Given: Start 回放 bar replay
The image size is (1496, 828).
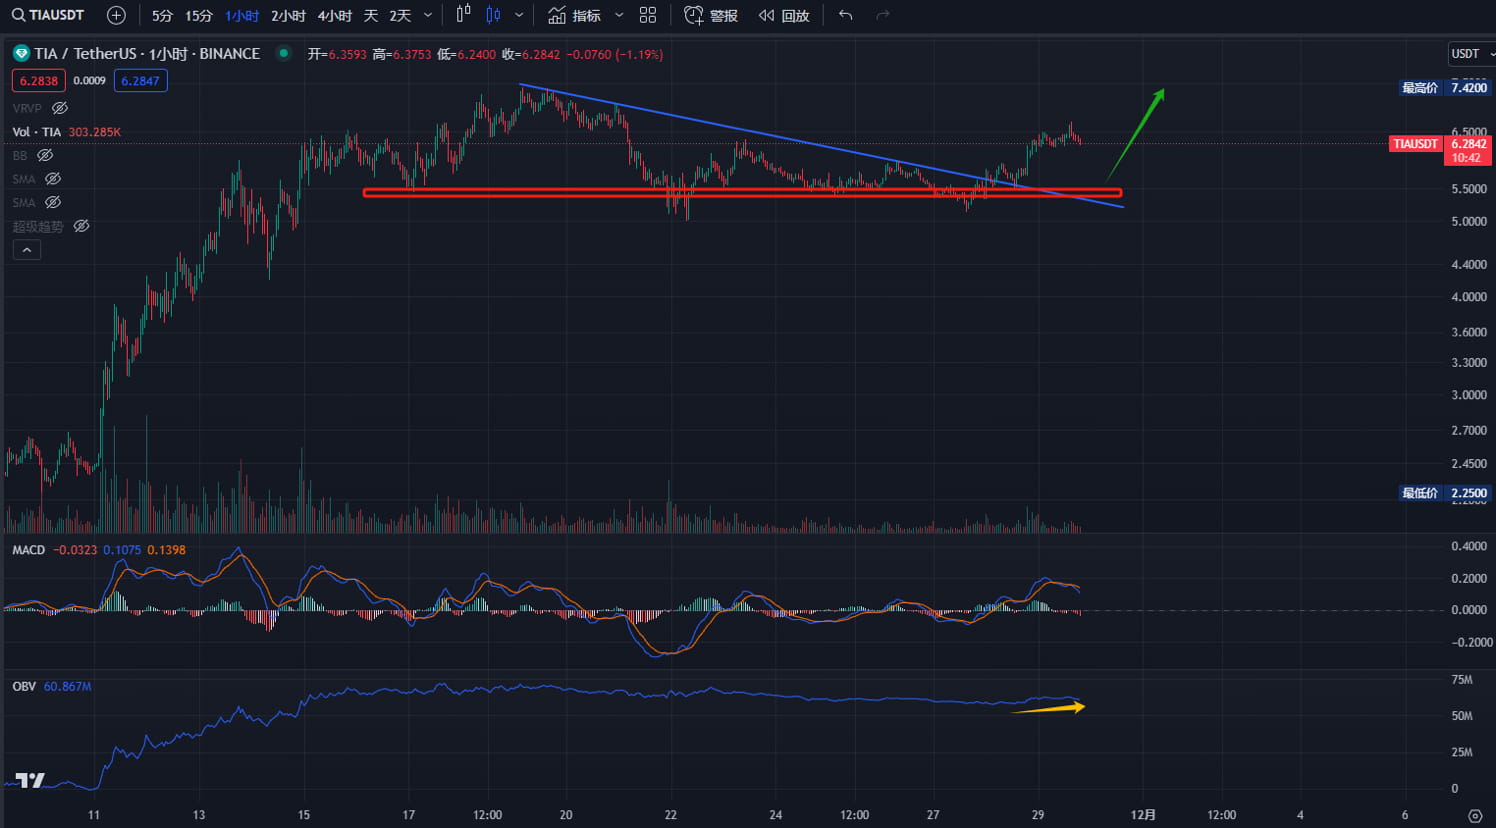Looking at the screenshot, I should point(784,16).
